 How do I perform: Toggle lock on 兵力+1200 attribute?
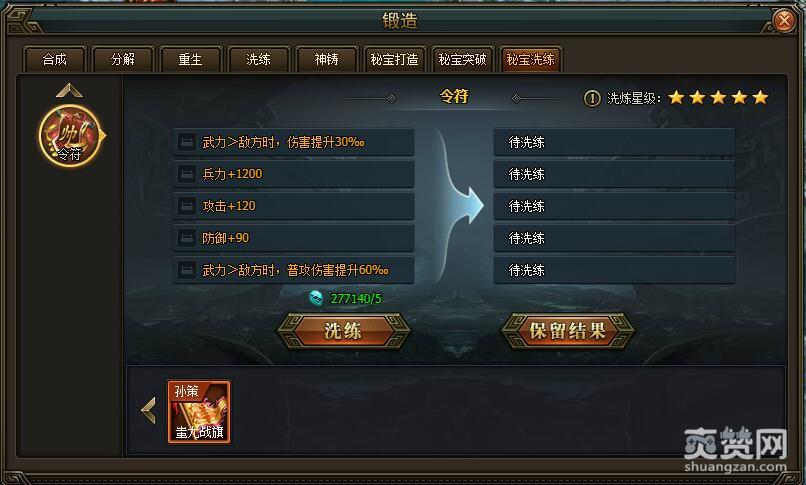tap(186, 174)
